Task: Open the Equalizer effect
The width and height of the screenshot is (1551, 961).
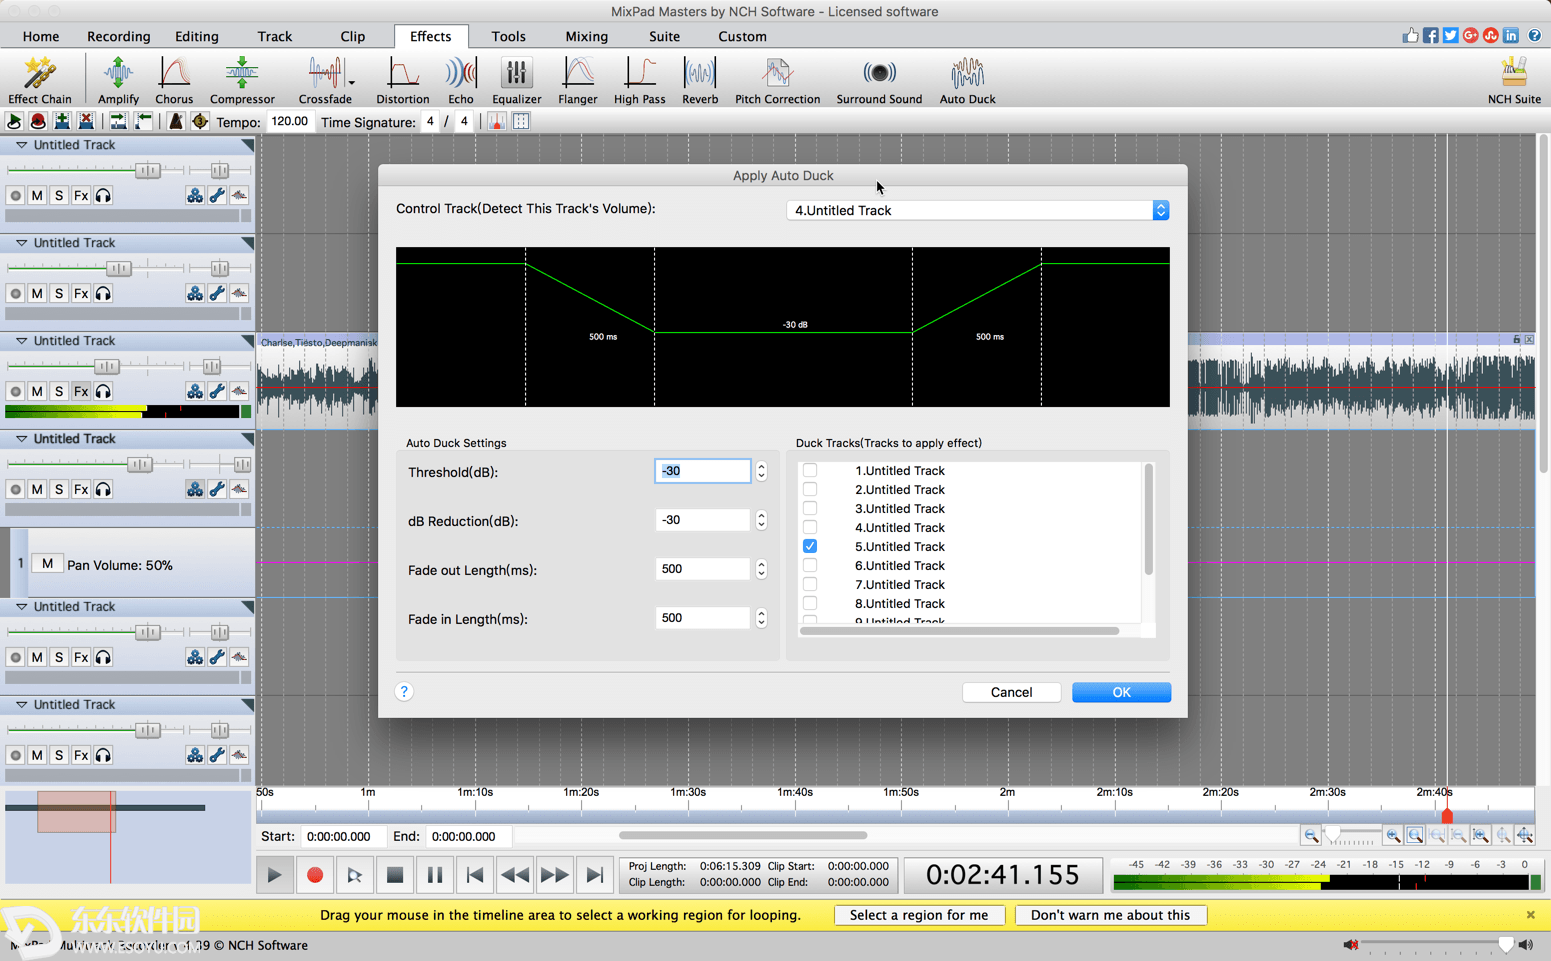Action: (516, 80)
